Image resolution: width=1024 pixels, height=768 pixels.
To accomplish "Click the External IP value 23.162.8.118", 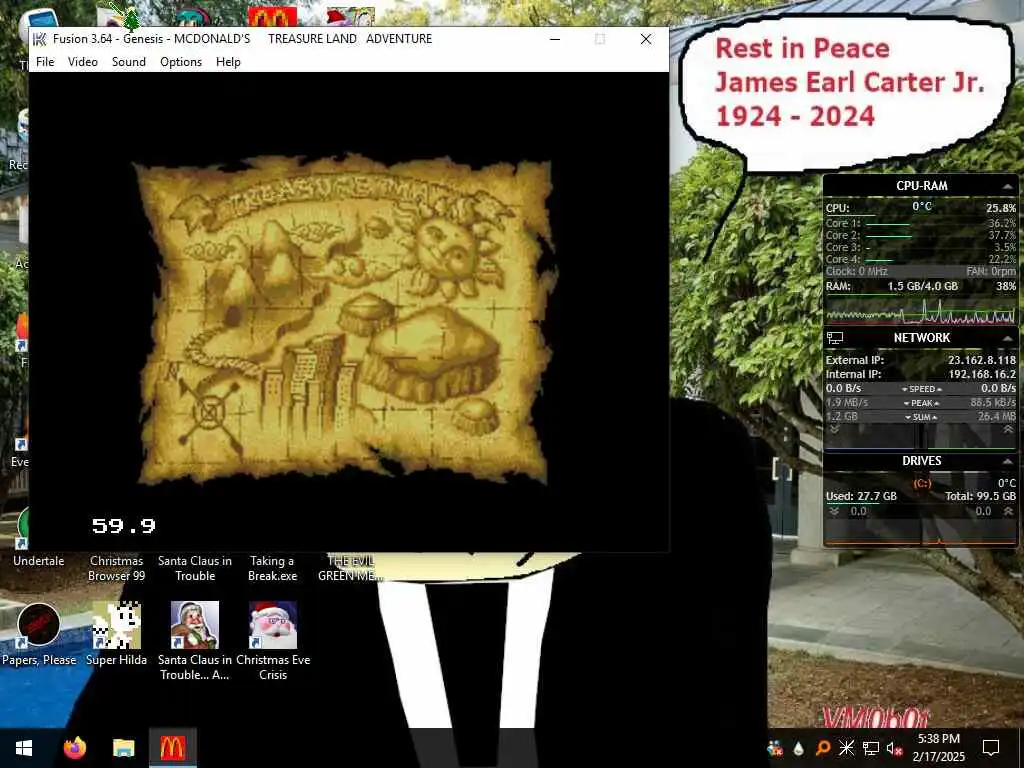I will (982, 360).
